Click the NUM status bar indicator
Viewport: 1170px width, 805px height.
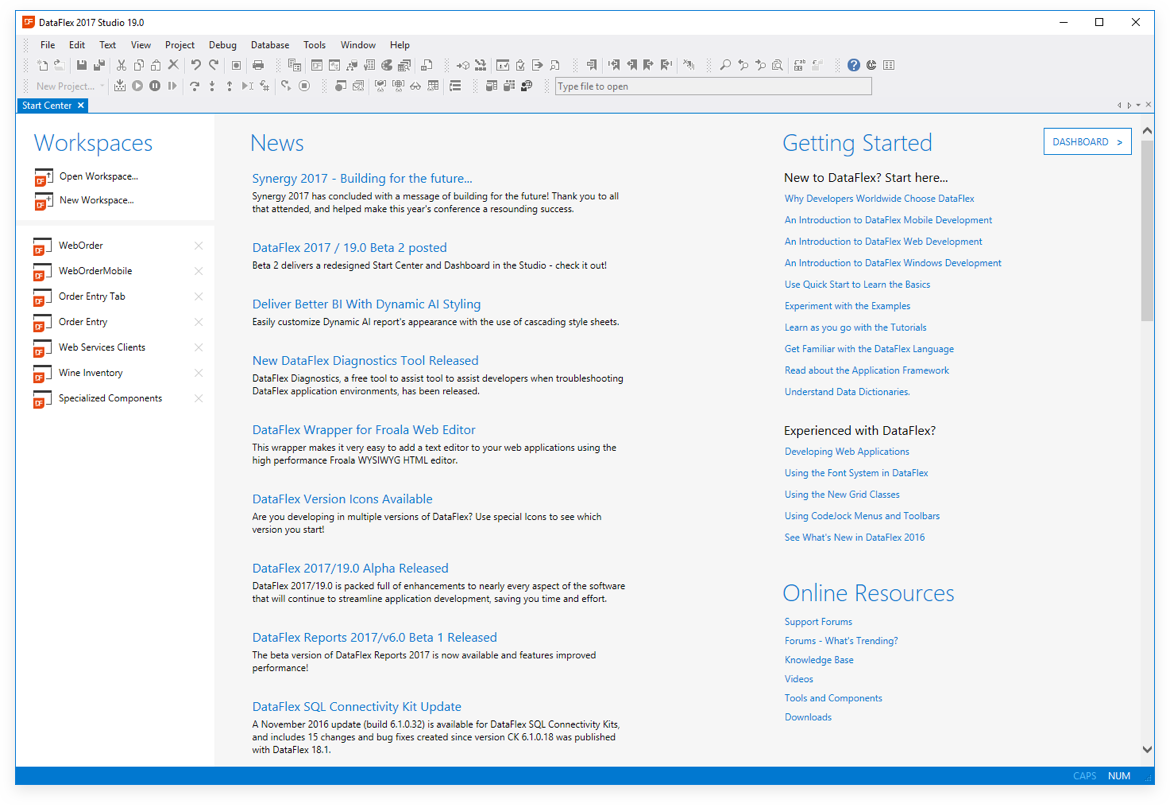1119,776
